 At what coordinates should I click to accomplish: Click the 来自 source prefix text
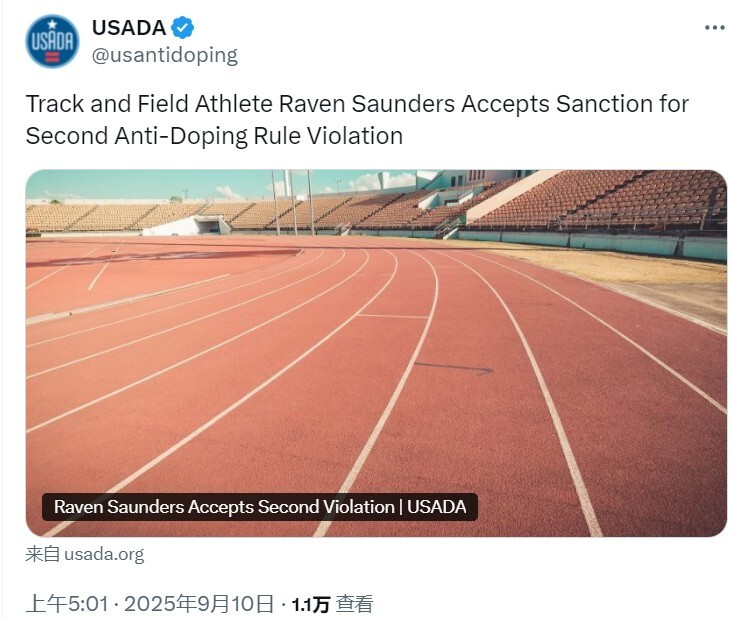(42, 554)
